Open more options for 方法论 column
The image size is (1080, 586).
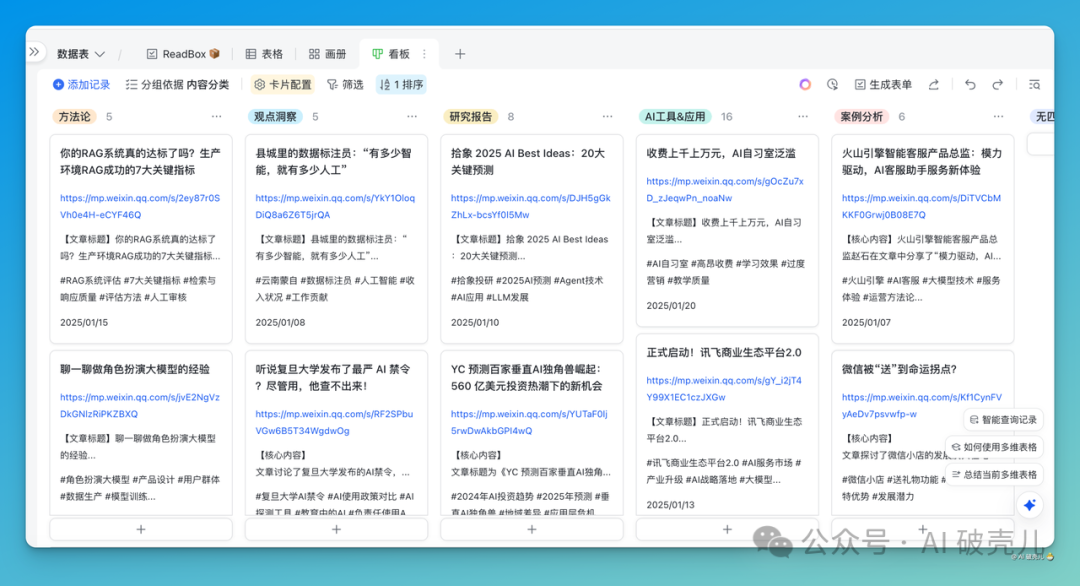216,117
